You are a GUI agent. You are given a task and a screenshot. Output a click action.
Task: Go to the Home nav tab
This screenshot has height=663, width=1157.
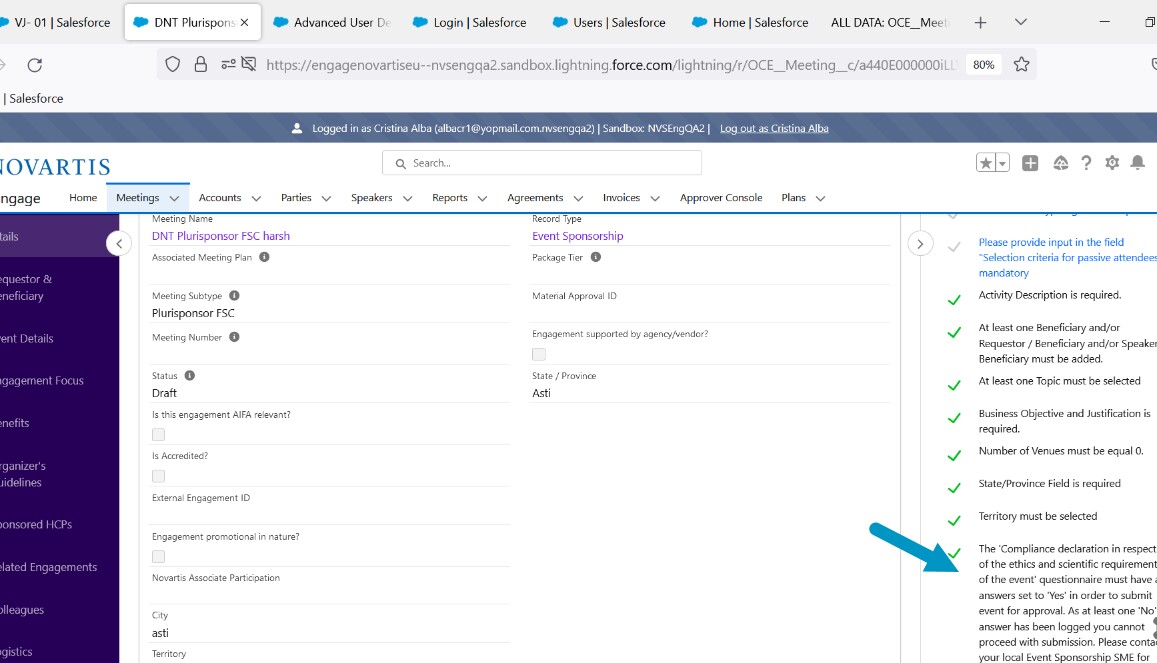pyautogui.click(x=83, y=198)
